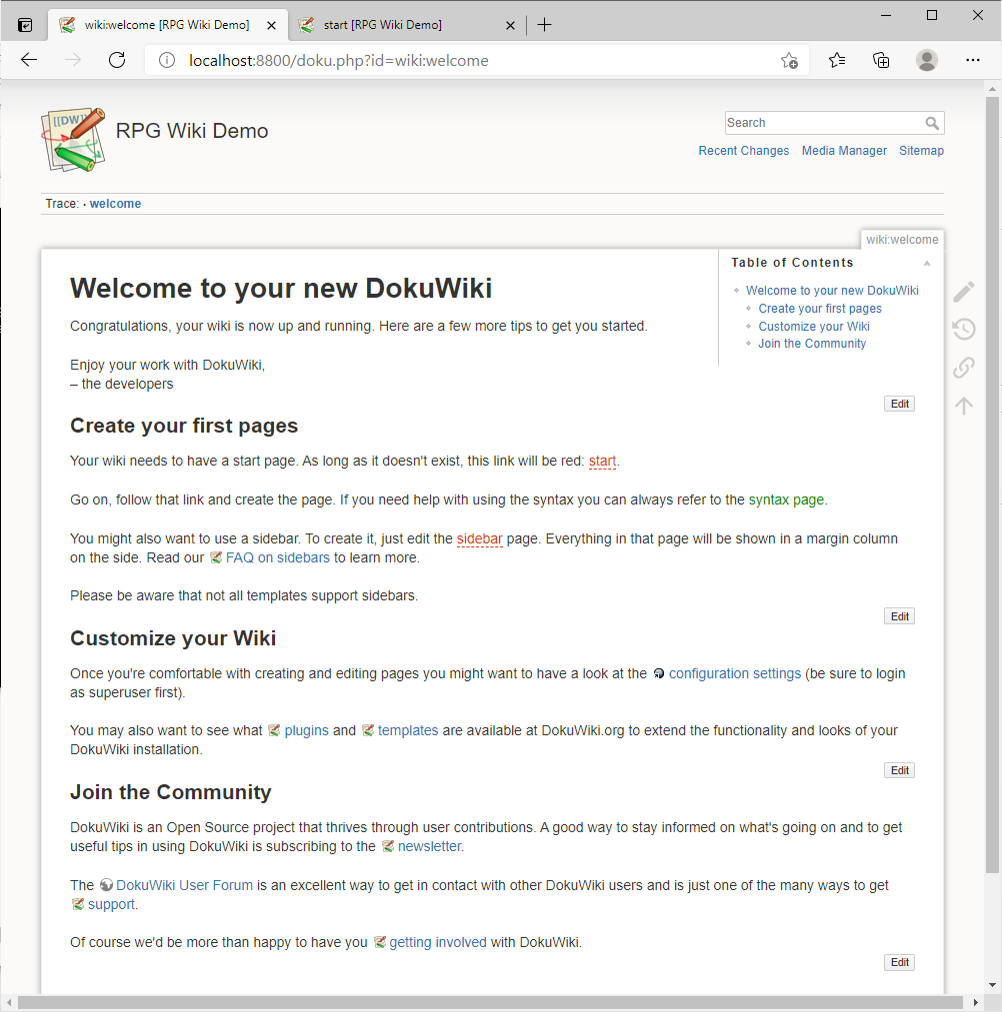Open the browser profile avatar
This screenshot has width=1002, height=1012.
(x=927, y=61)
